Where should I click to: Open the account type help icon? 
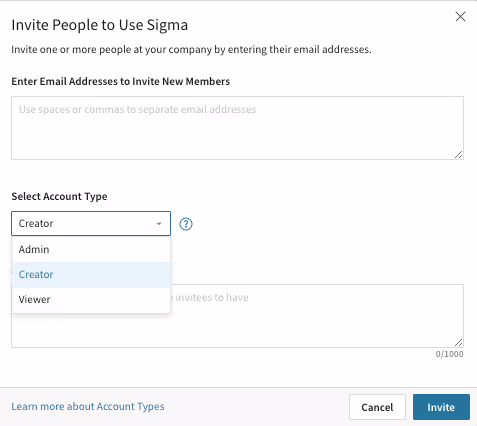186,224
